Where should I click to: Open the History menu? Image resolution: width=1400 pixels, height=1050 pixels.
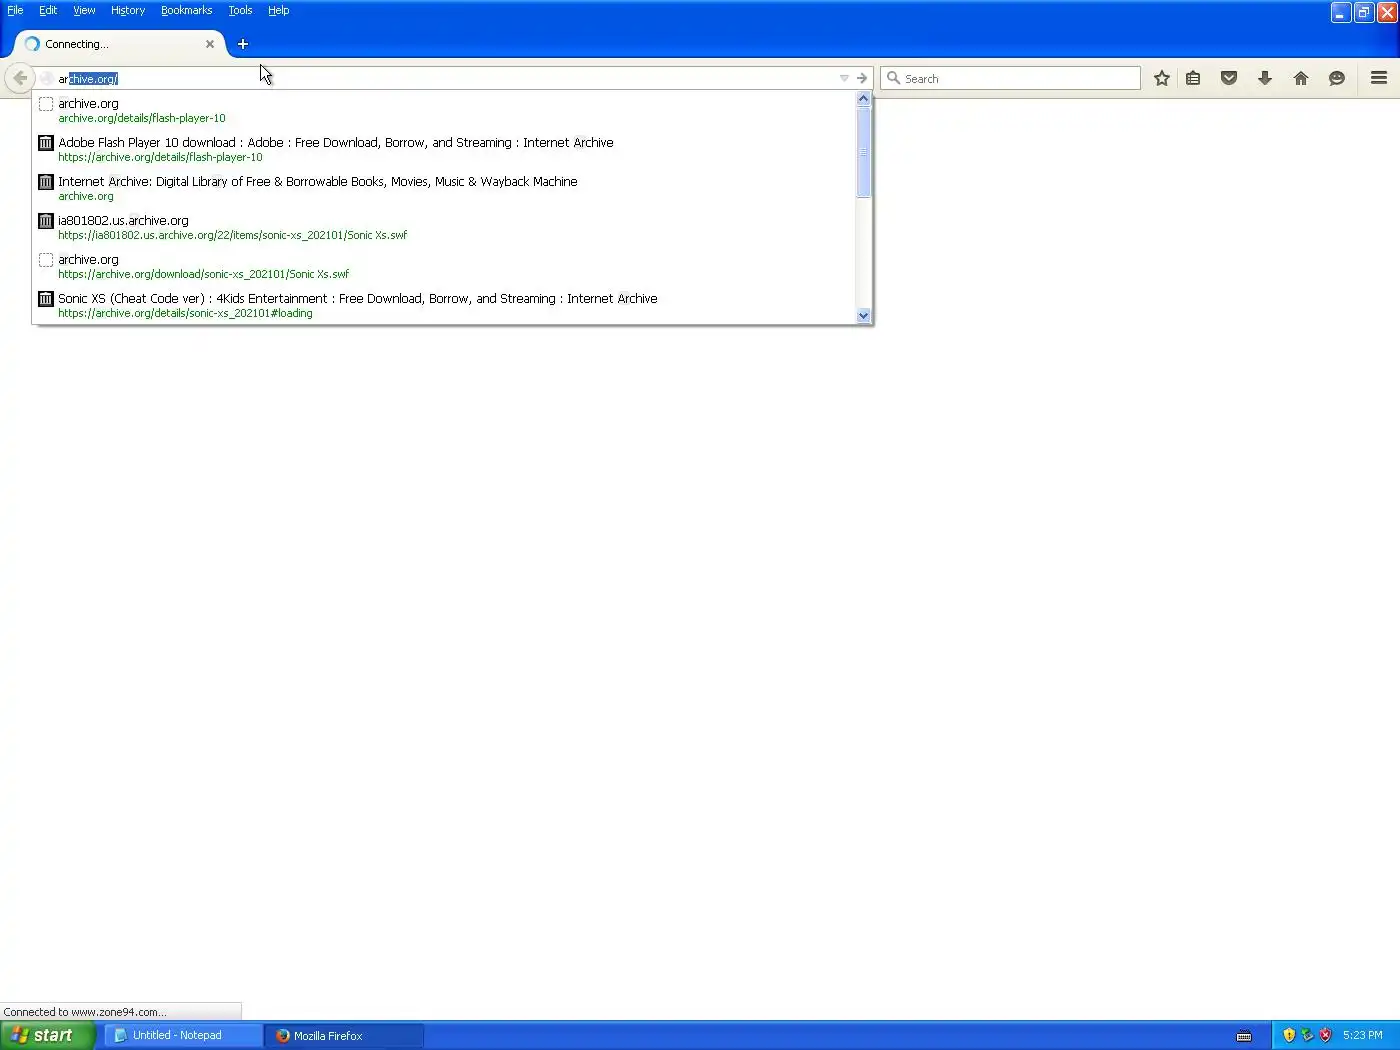point(128,10)
